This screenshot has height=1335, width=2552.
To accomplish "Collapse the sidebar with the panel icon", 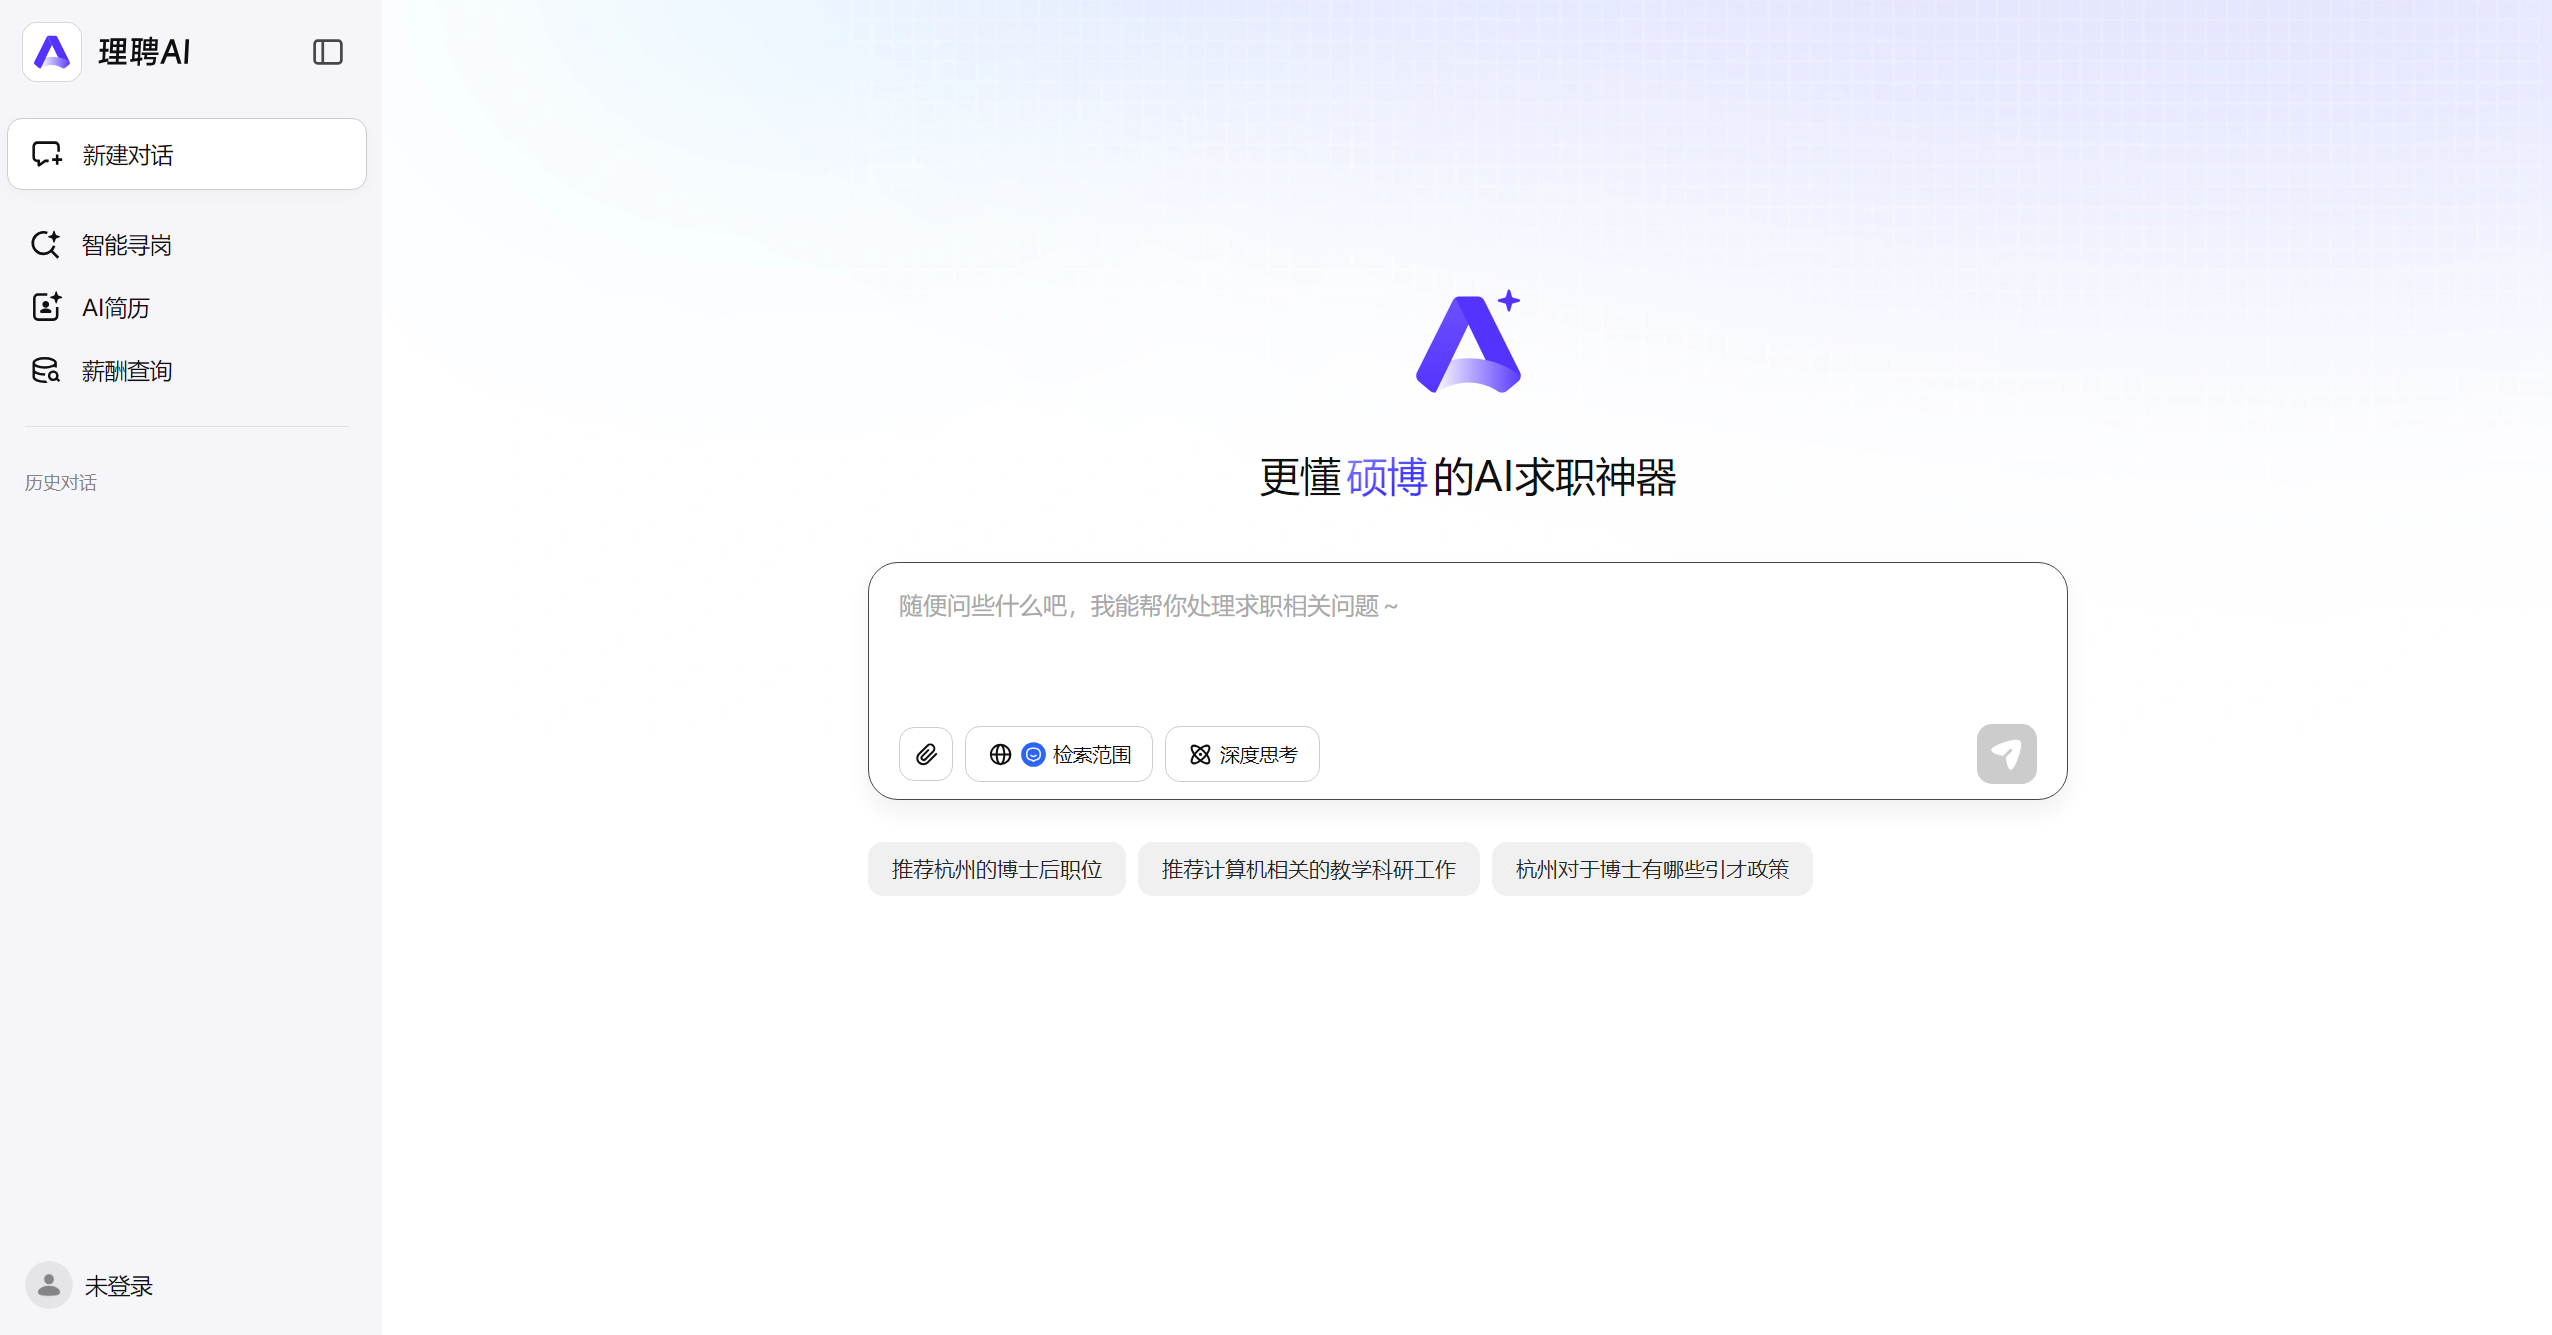I will [327, 51].
